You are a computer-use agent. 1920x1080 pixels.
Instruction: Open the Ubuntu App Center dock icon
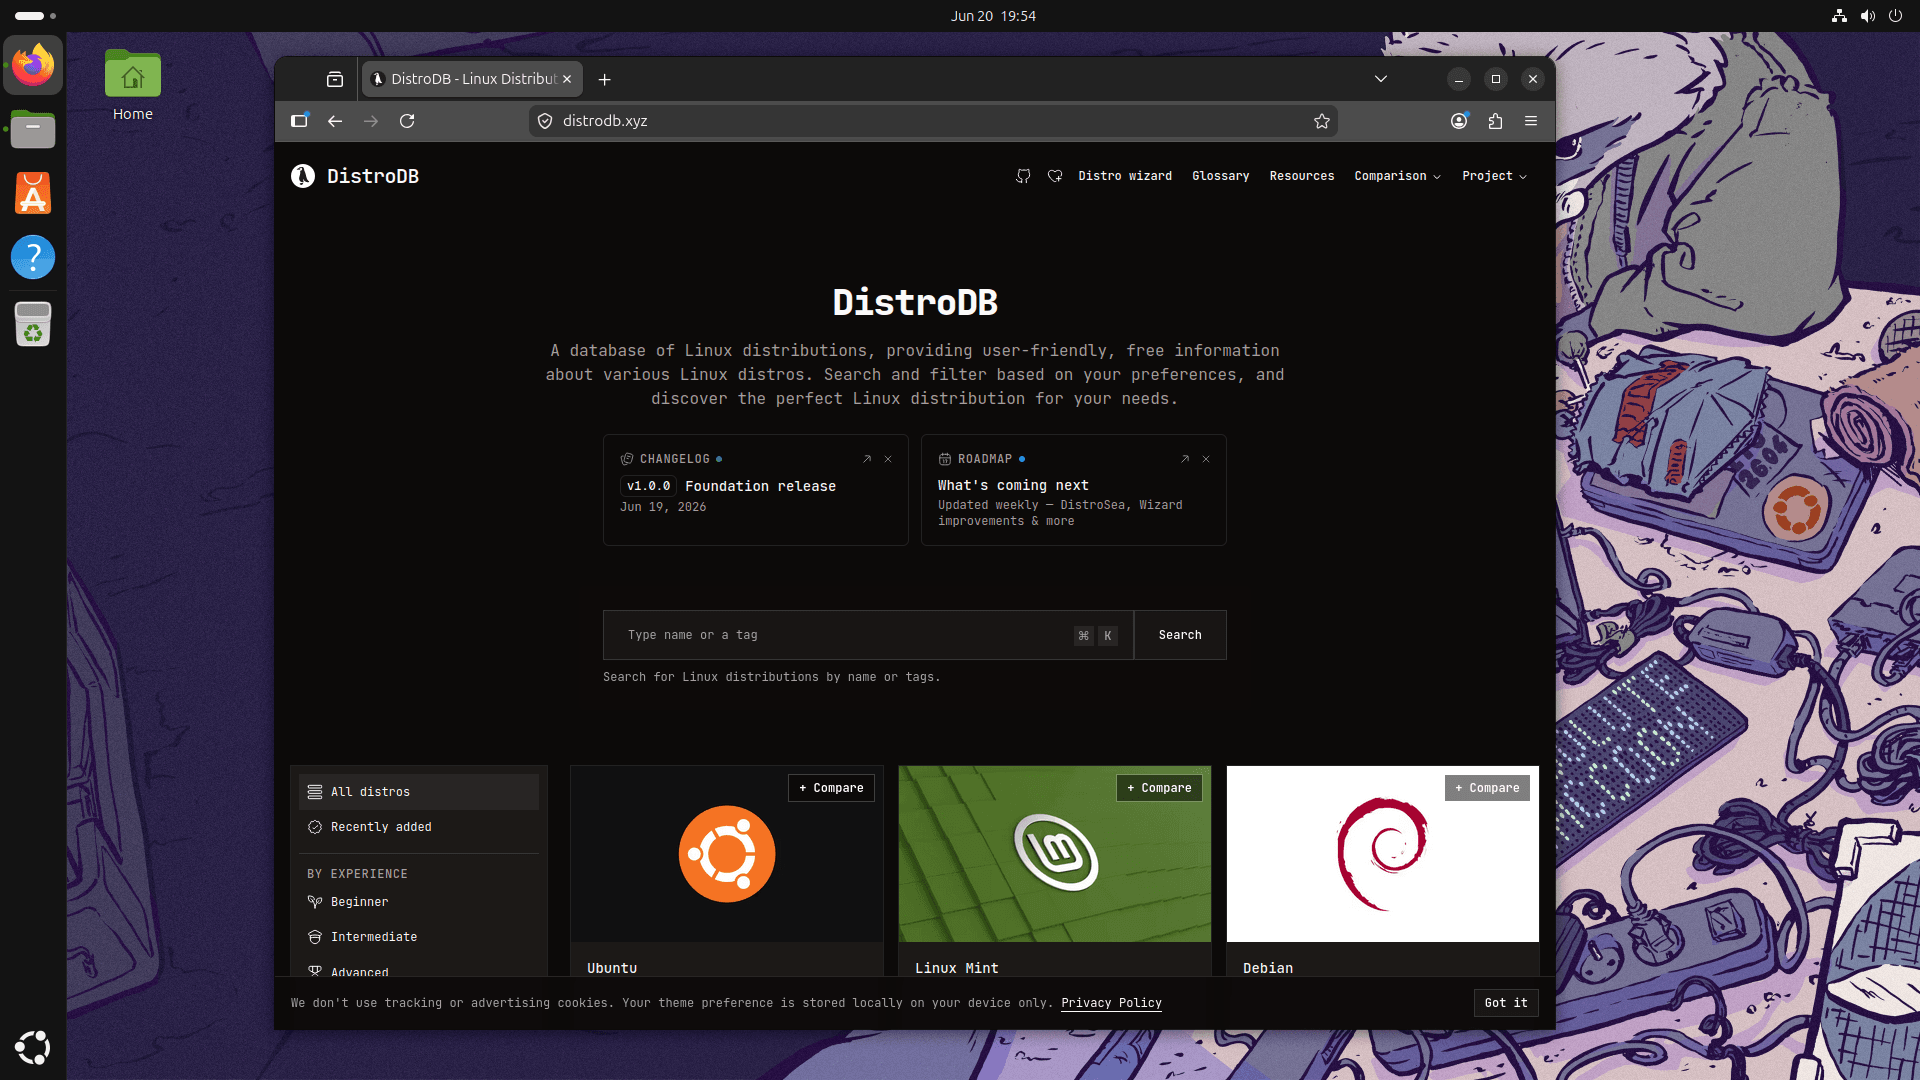33,193
